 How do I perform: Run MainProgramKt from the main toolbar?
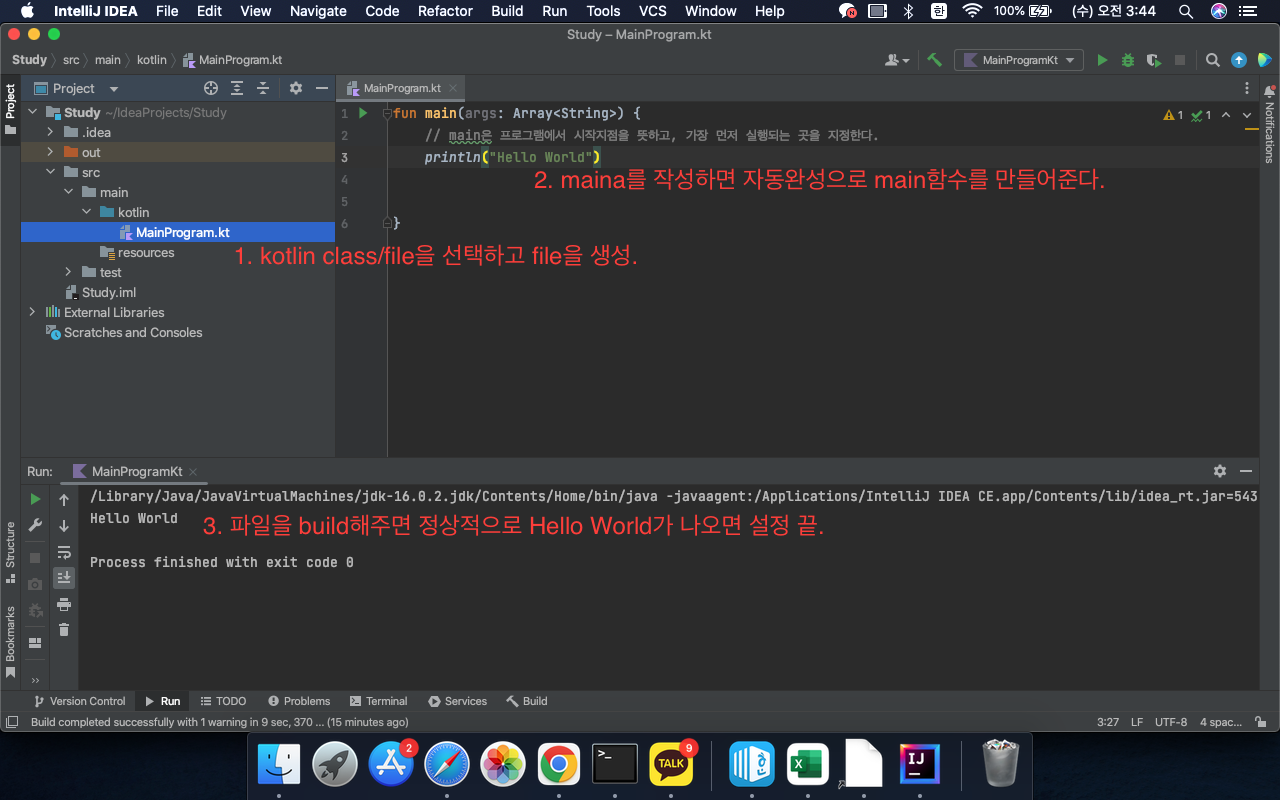[x=1102, y=60]
